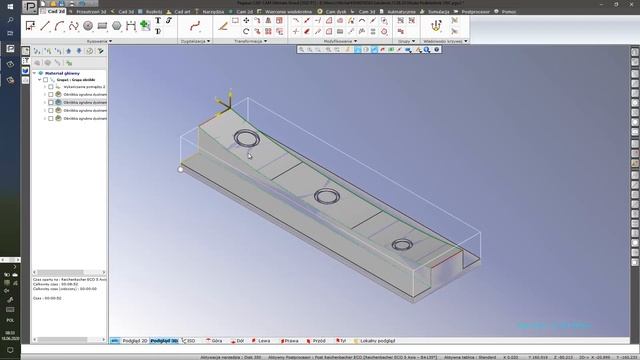The height and width of the screenshot is (360, 640).
Task: Select the dimension measurement tool
Action: click(x=131, y=26)
